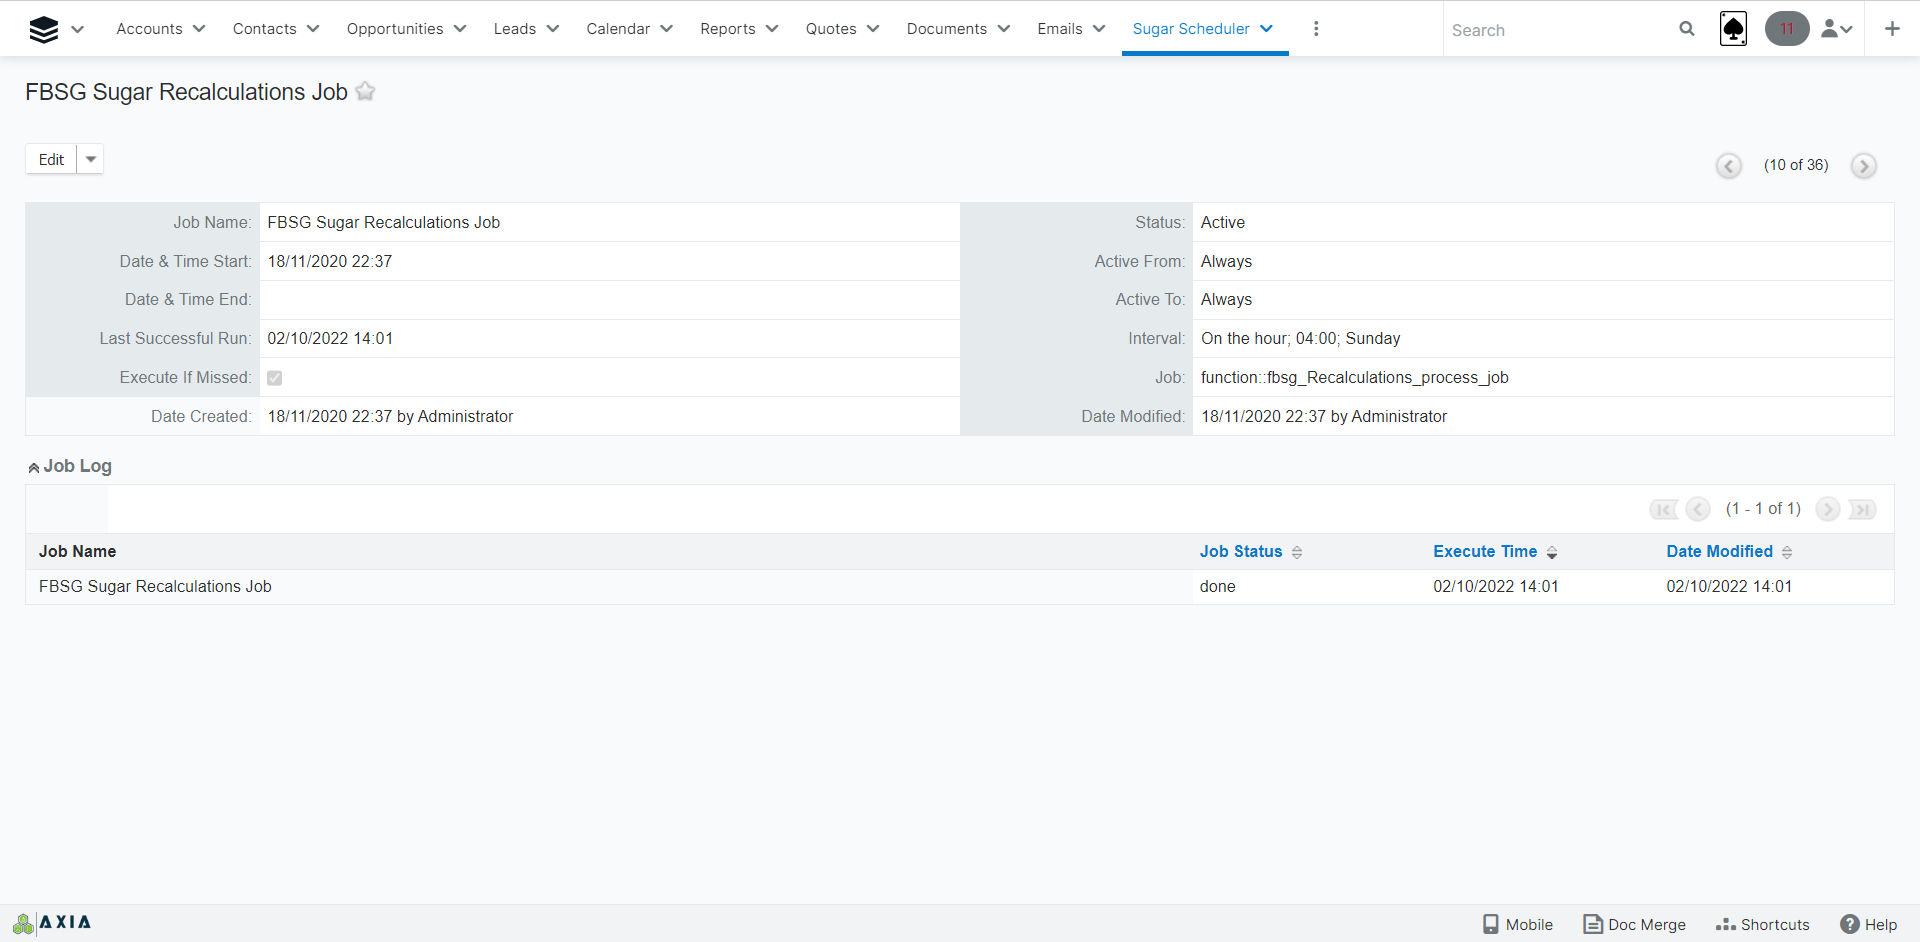Go to the next record arrow
The width and height of the screenshot is (1920, 942).
click(x=1863, y=166)
